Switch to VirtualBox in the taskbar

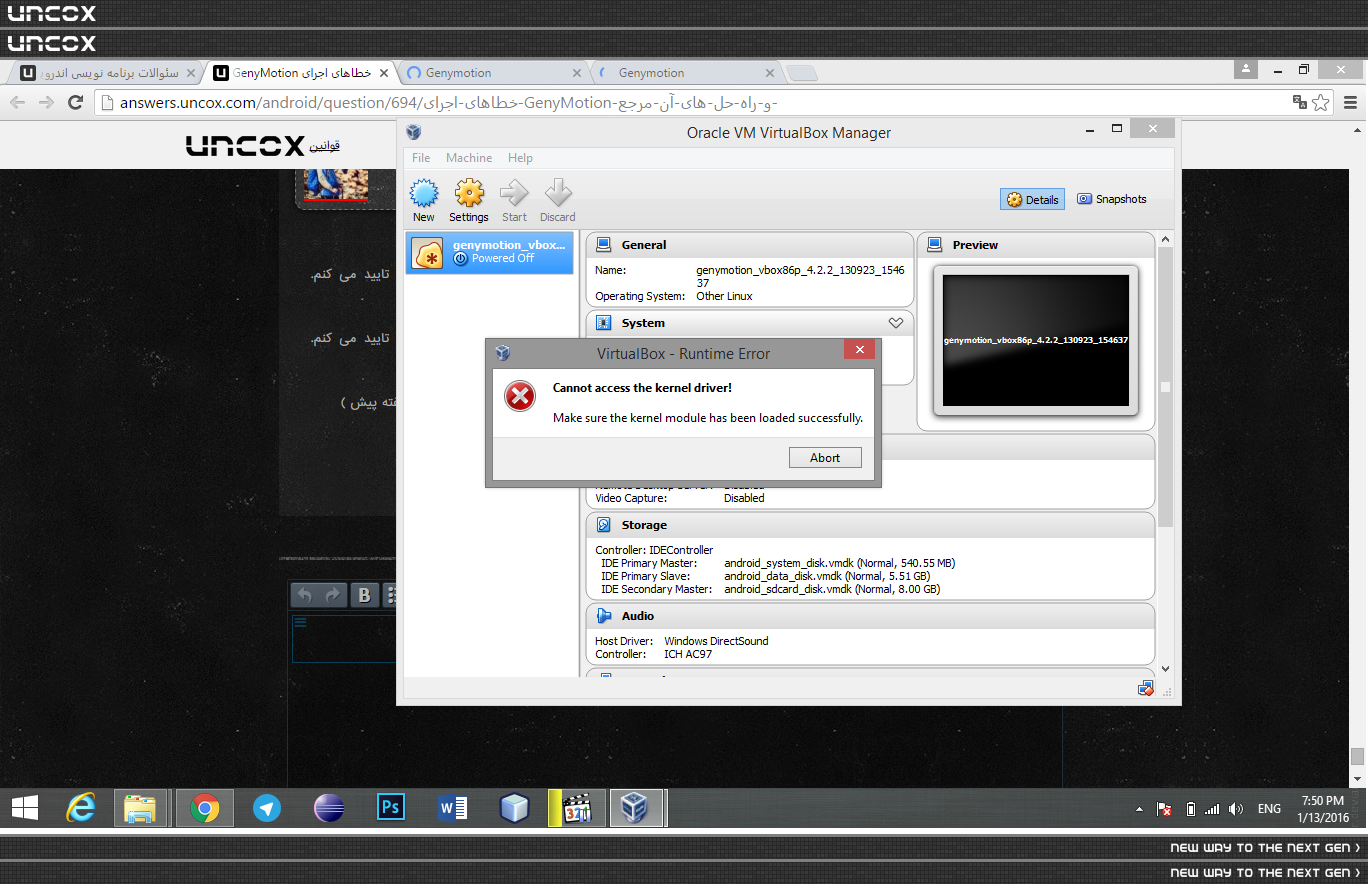pos(637,808)
